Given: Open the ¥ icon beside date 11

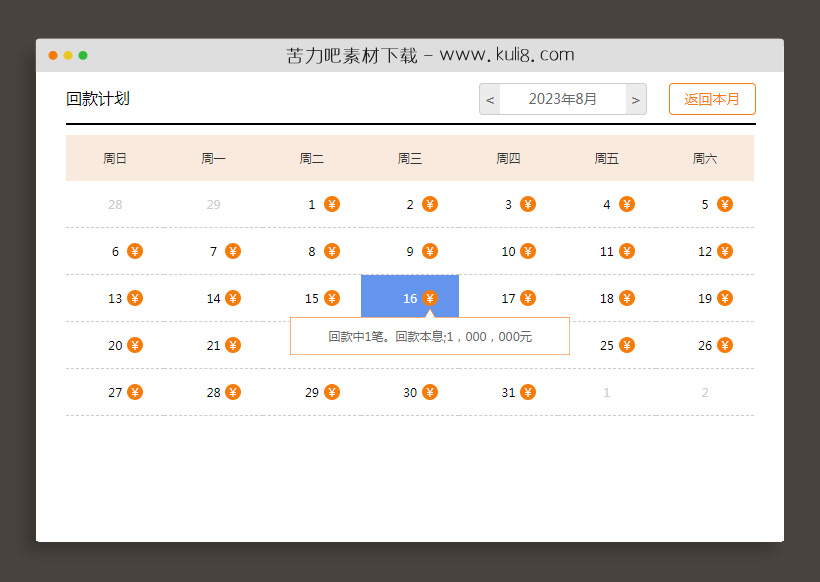Looking at the screenshot, I should [626, 251].
